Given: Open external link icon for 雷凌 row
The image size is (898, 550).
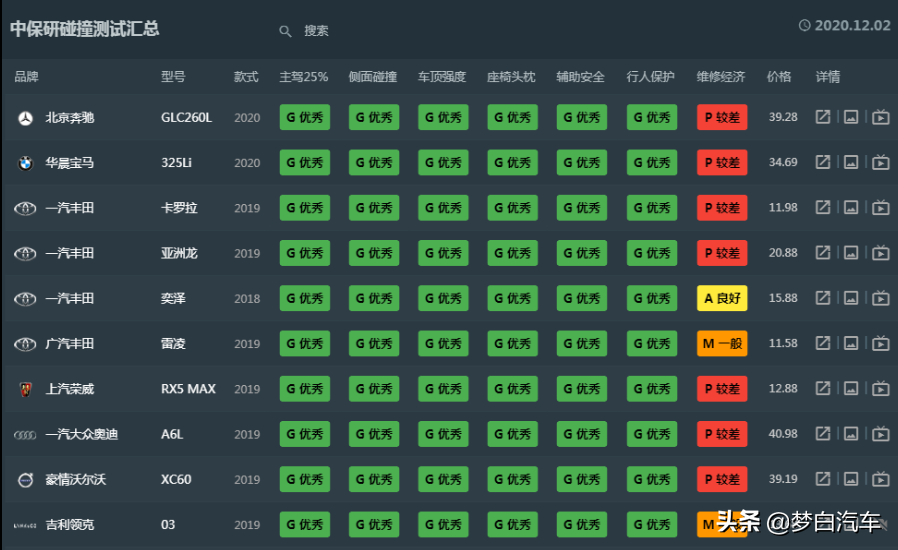Looking at the screenshot, I should click(x=823, y=343).
